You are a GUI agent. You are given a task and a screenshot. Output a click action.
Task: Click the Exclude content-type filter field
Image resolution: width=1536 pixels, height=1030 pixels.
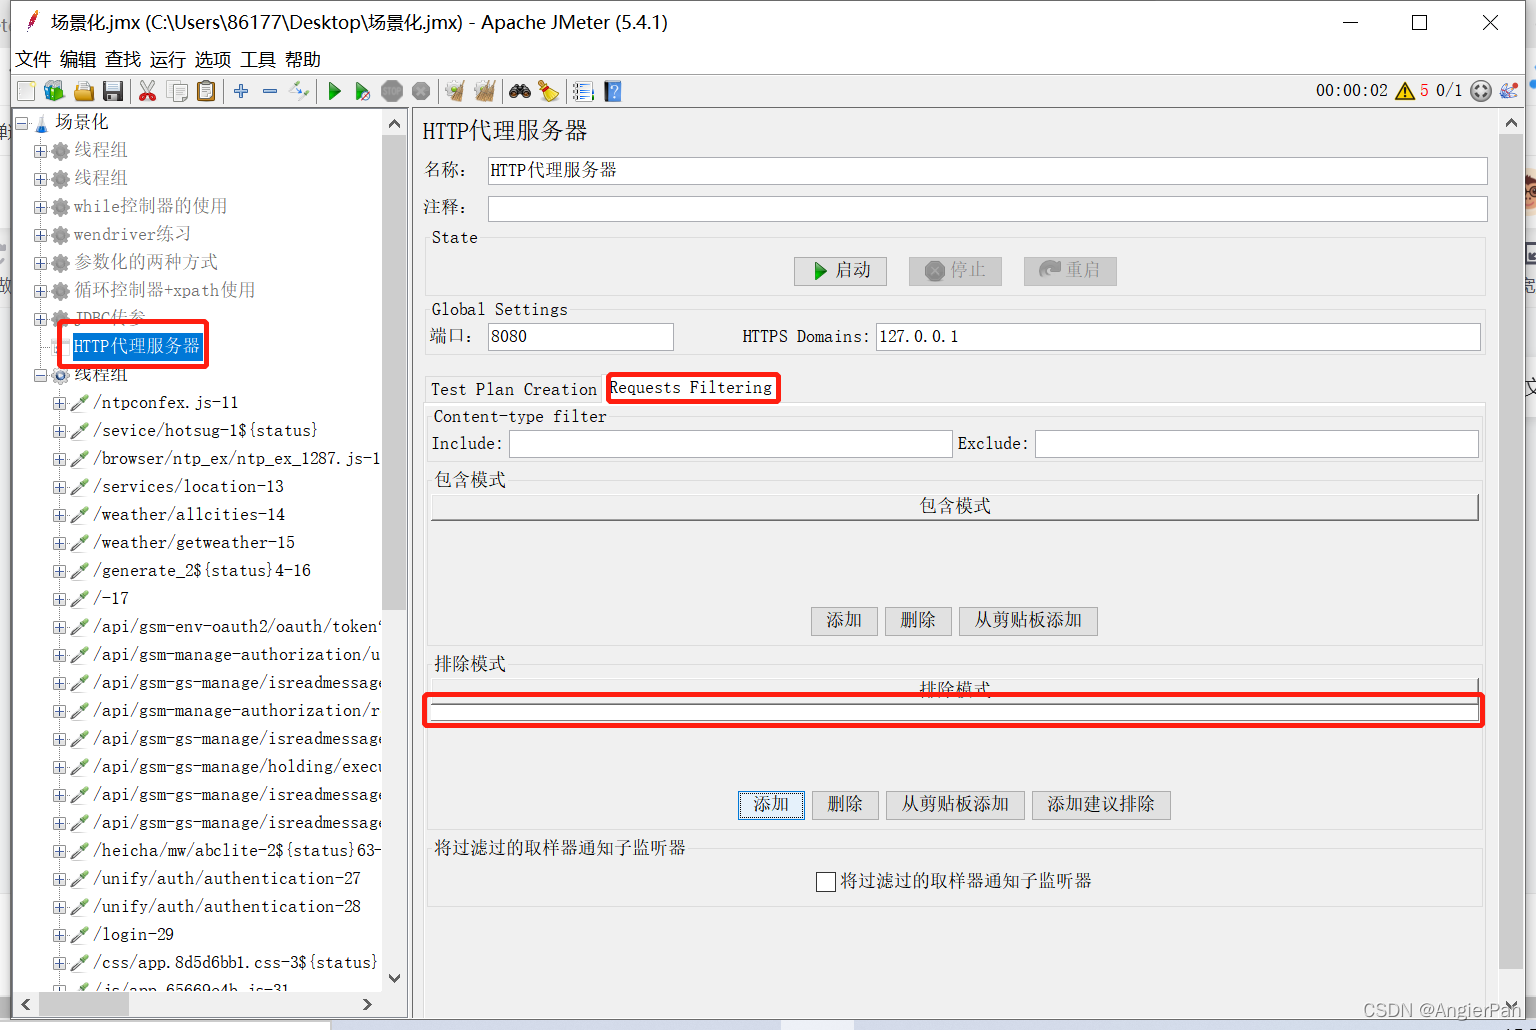click(x=1257, y=444)
